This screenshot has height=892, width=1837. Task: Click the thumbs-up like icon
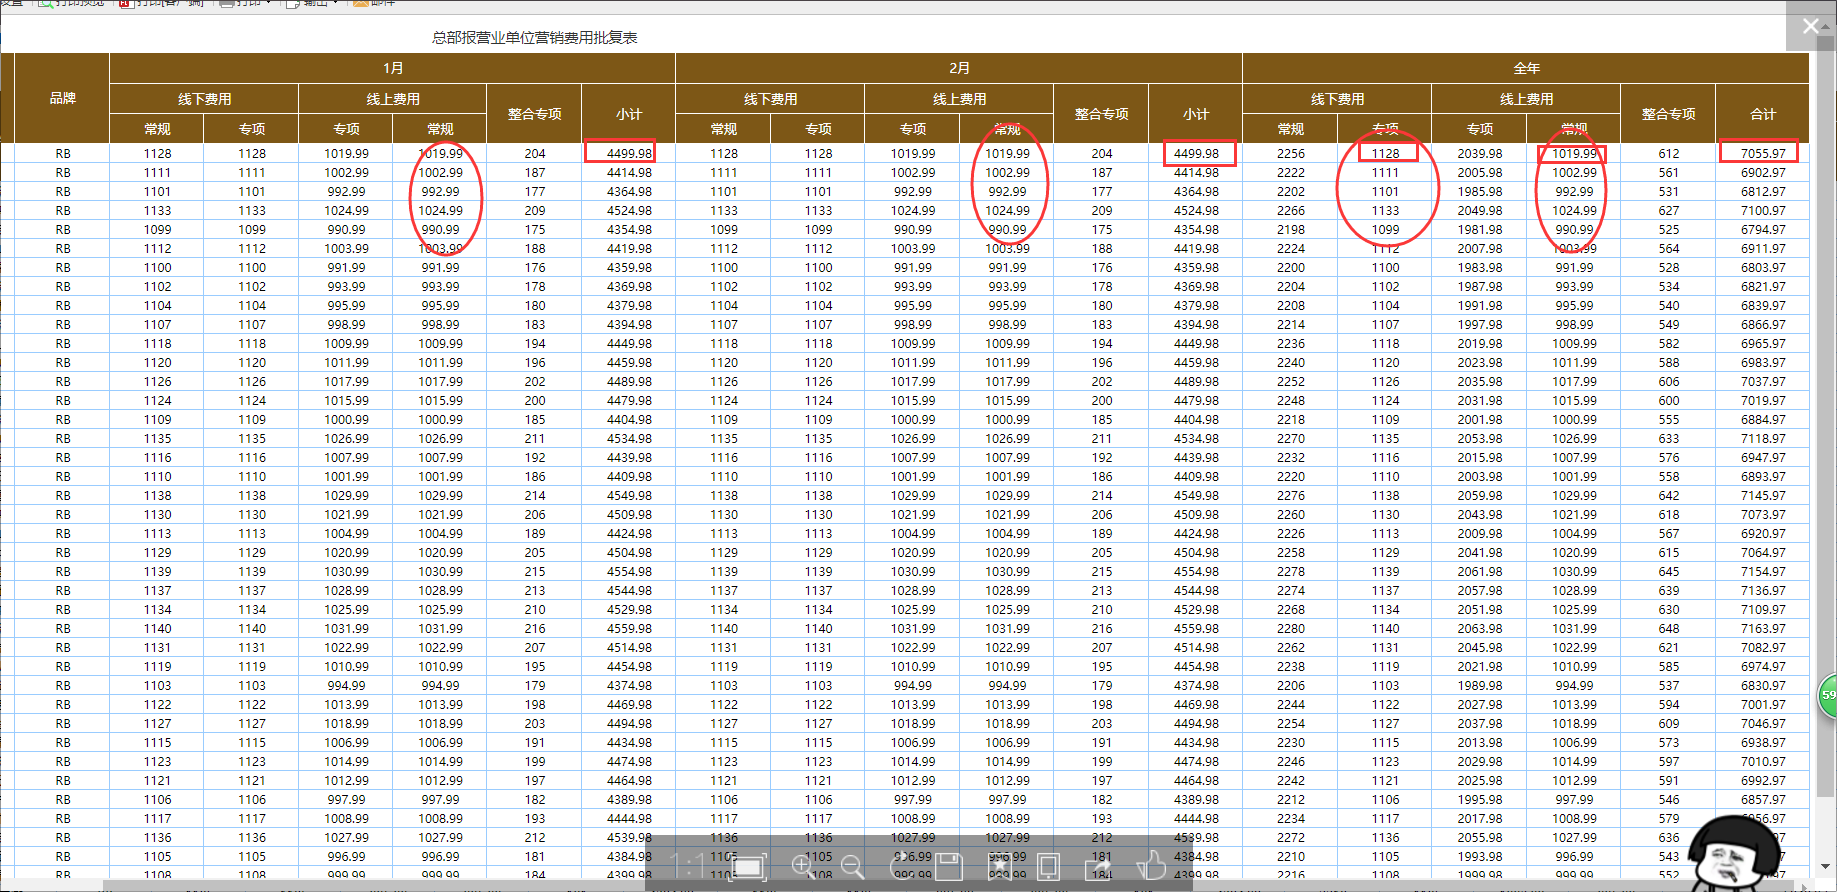pyautogui.click(x=1151, y=866)
